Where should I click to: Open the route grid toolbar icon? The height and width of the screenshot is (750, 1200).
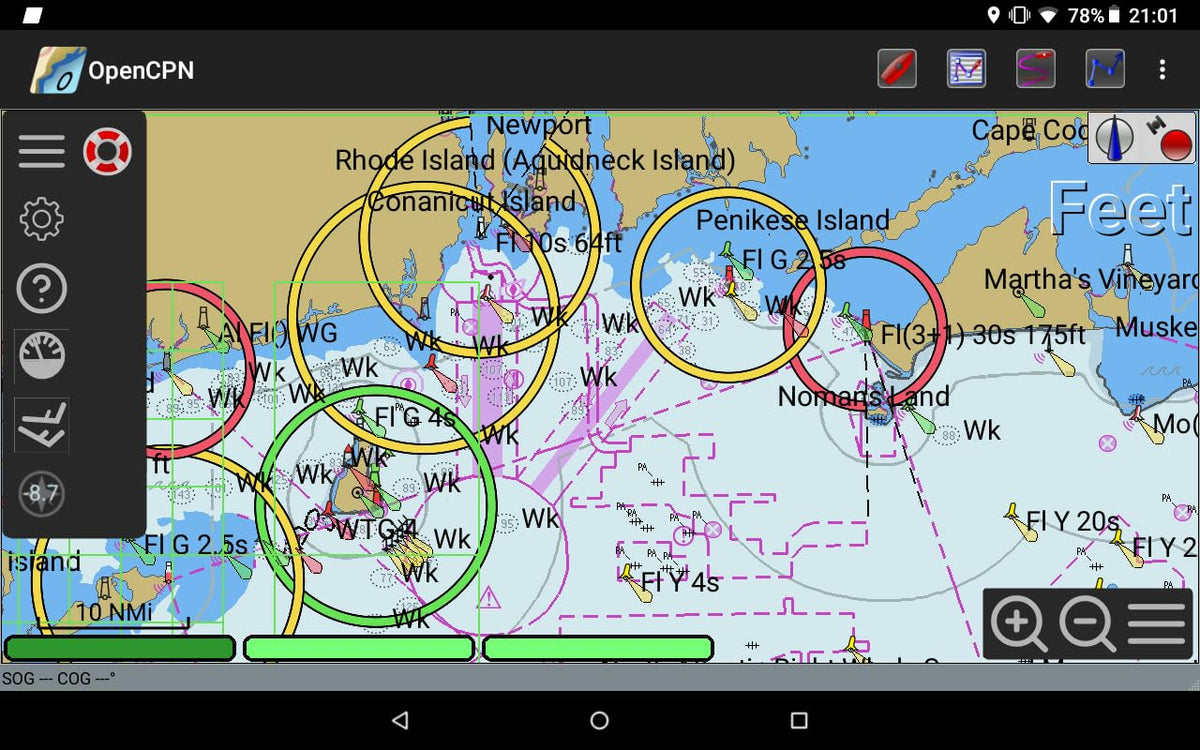pyautogui.click(x=966, y=69)
